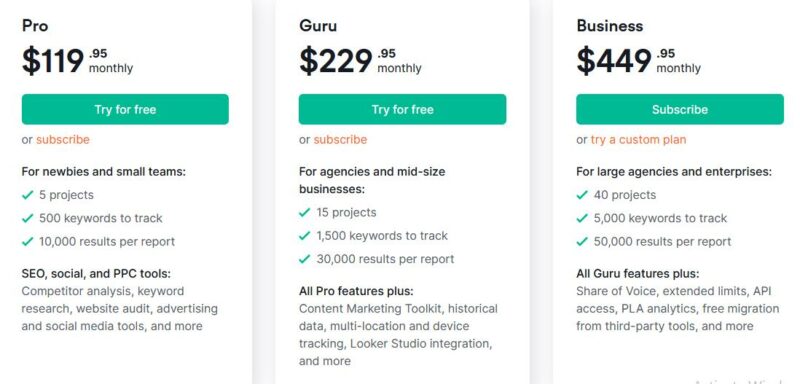Click the checkmark beside 50,000 results per report
Viewport: 800px width, 384px height.
582,241
